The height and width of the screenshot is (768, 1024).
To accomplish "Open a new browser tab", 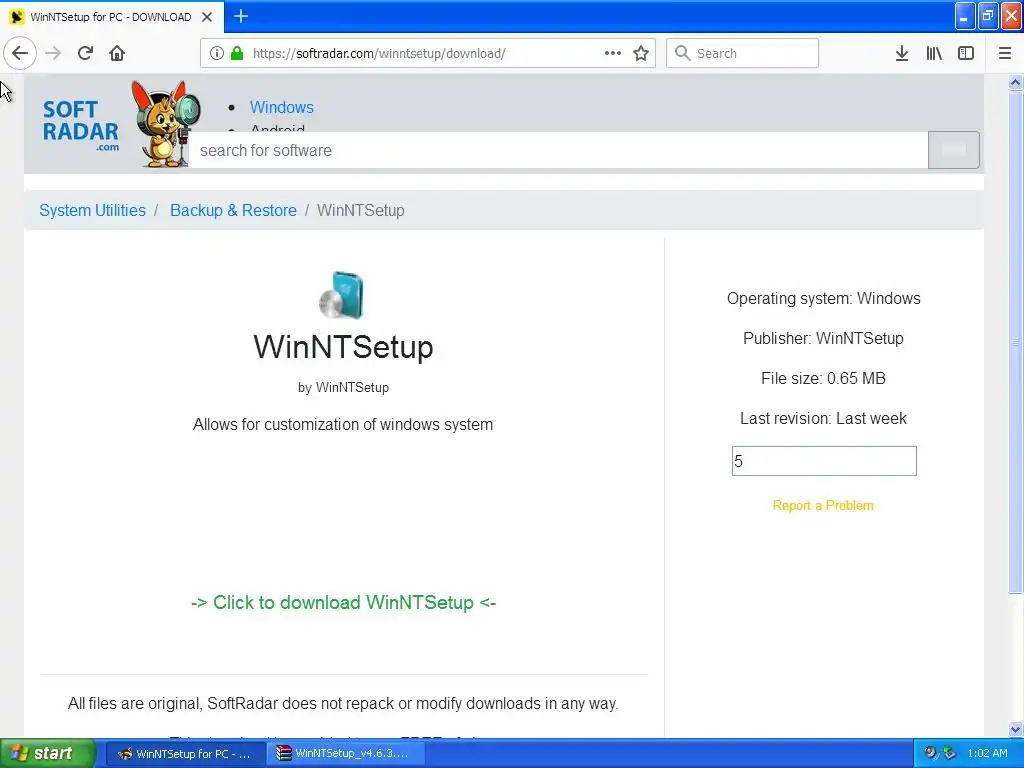I will [241, 16].
